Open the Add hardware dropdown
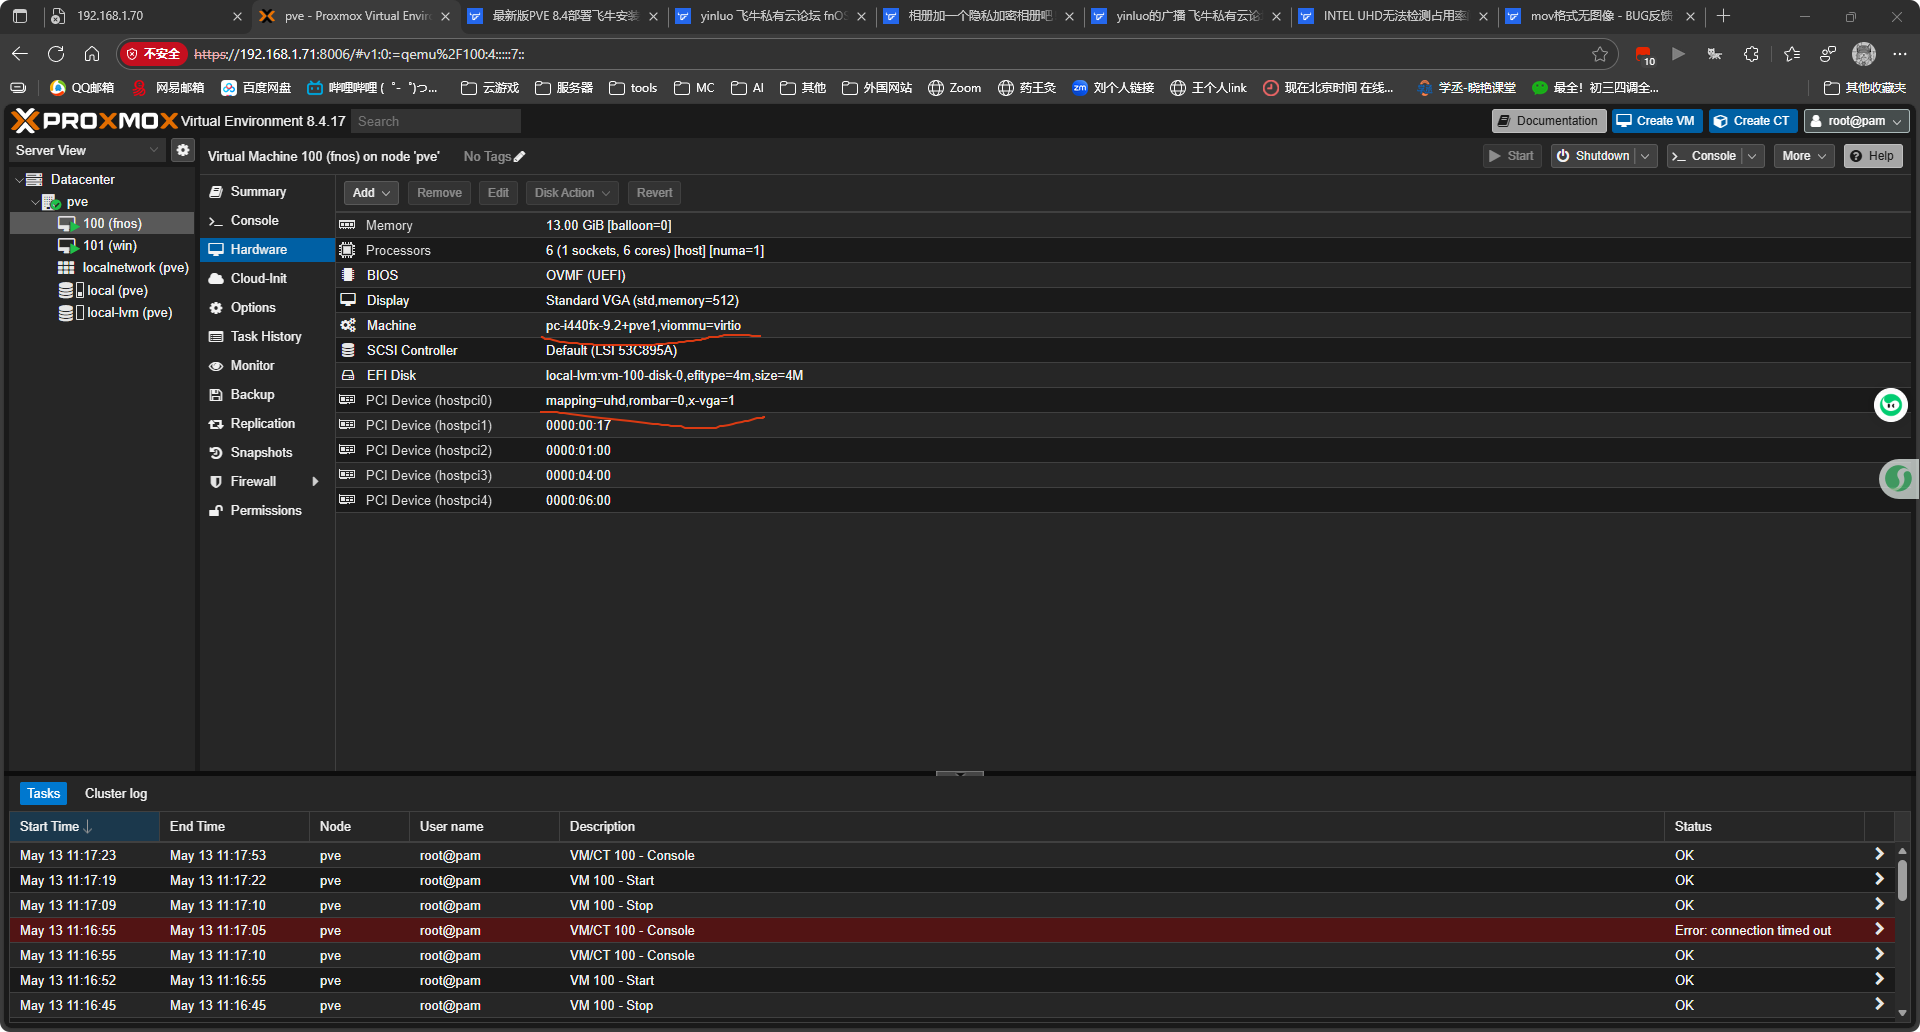The width and height of the screenshot is (1920, 1032). coord(371,193)
